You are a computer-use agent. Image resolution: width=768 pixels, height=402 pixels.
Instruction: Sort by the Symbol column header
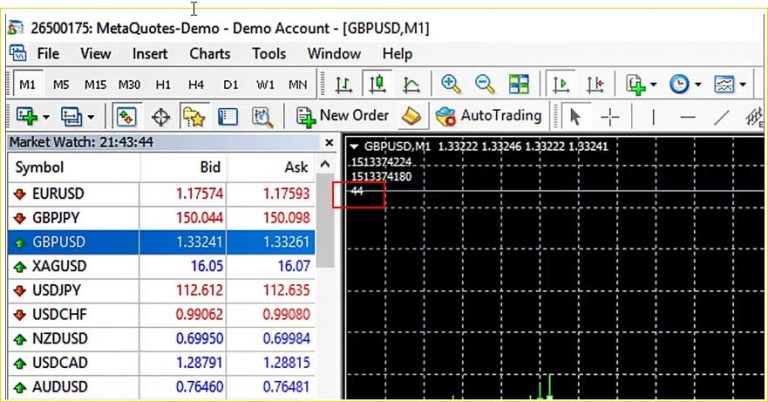tap(73, 167)
